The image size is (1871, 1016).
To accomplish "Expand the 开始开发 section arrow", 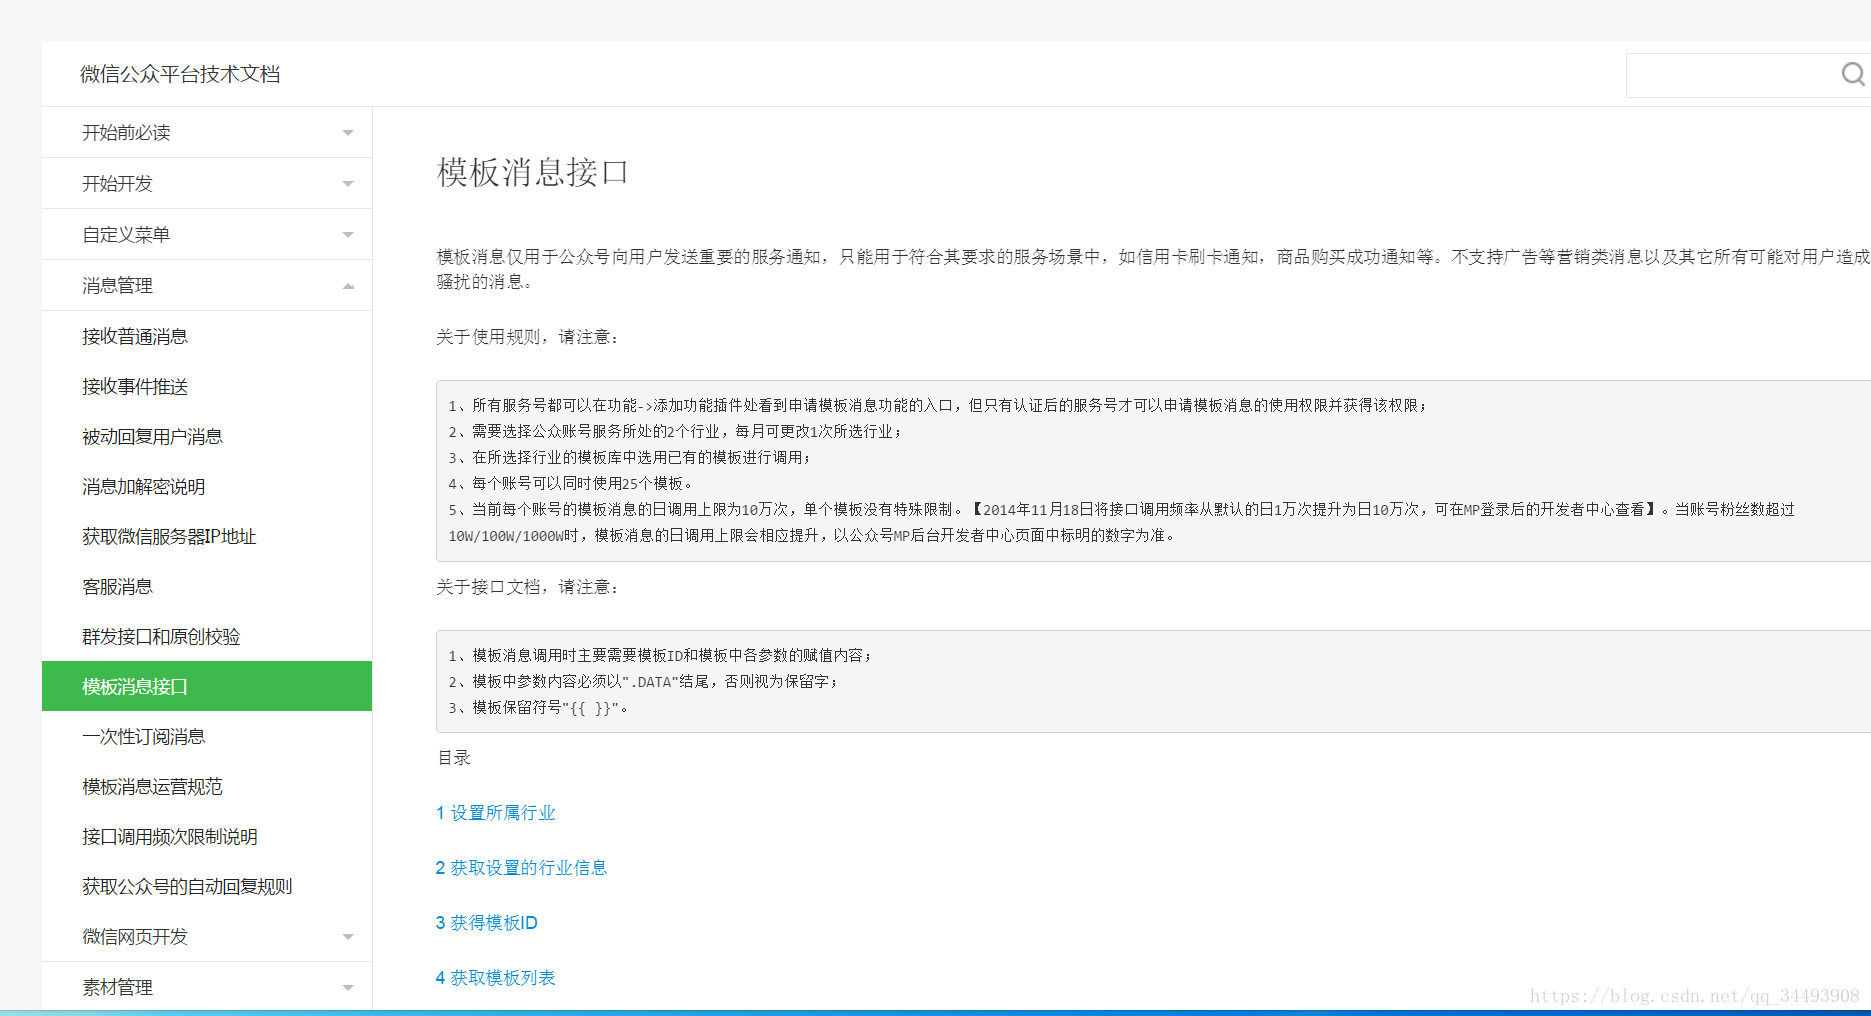I will [x=348, y=184].
